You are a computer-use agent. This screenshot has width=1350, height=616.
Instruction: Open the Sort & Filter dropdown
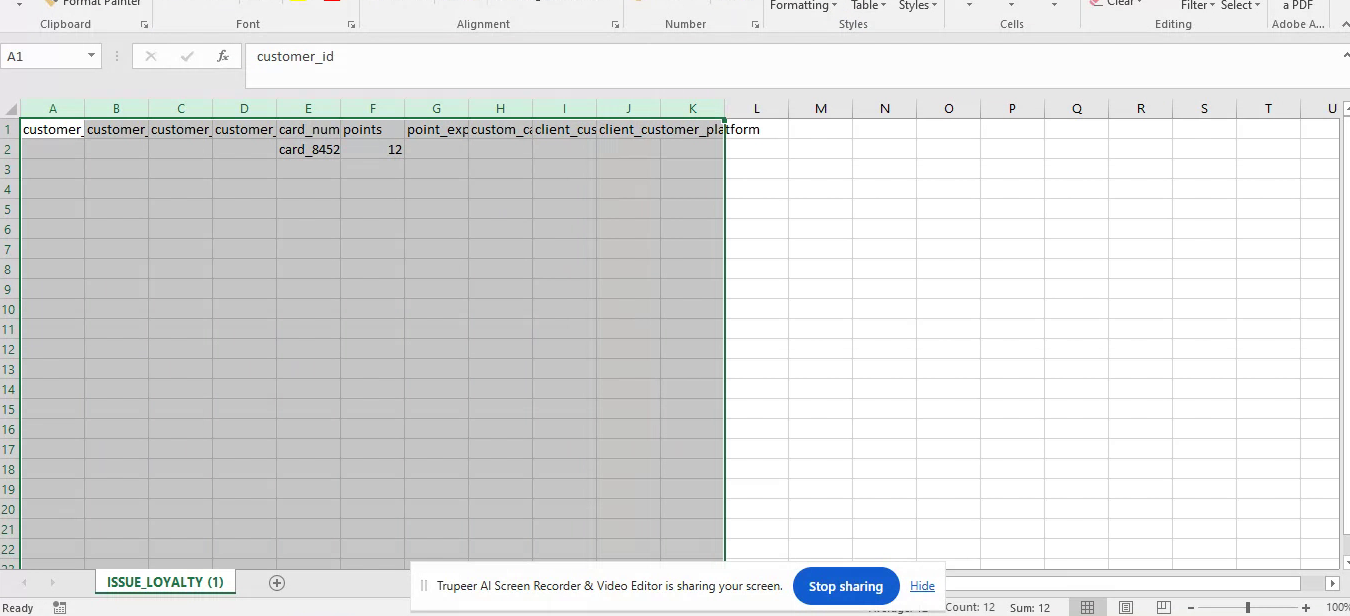(1198, 5)
